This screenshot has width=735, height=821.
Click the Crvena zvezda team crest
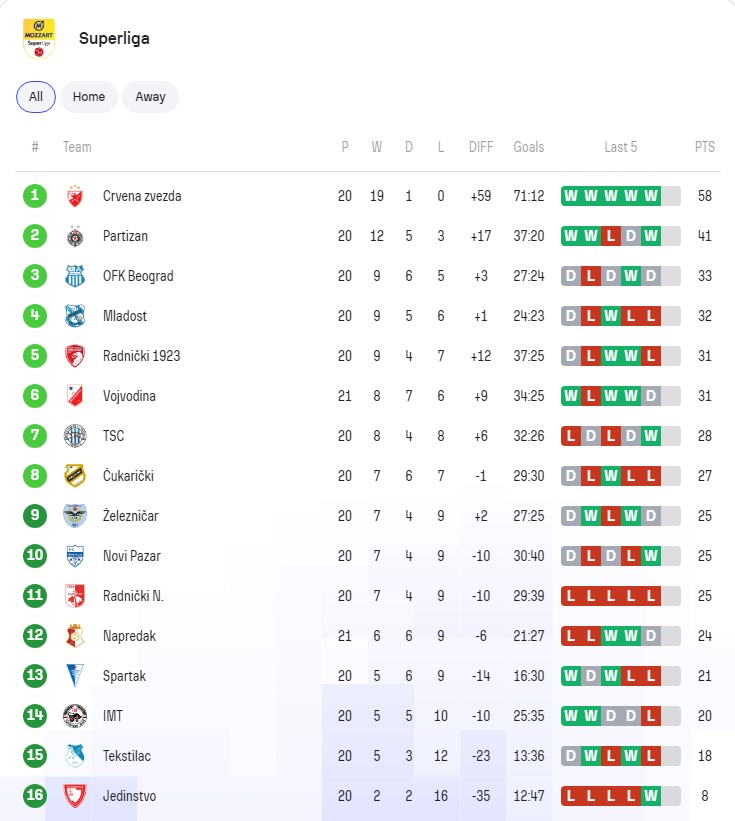click(x=75, y=196)
